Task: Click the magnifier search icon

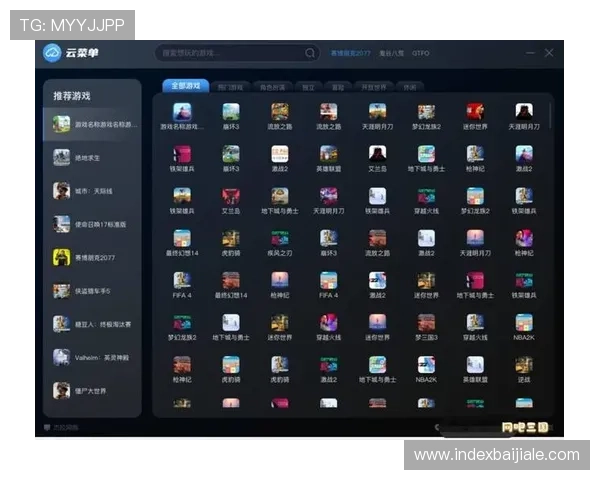Action: (310, 53)
